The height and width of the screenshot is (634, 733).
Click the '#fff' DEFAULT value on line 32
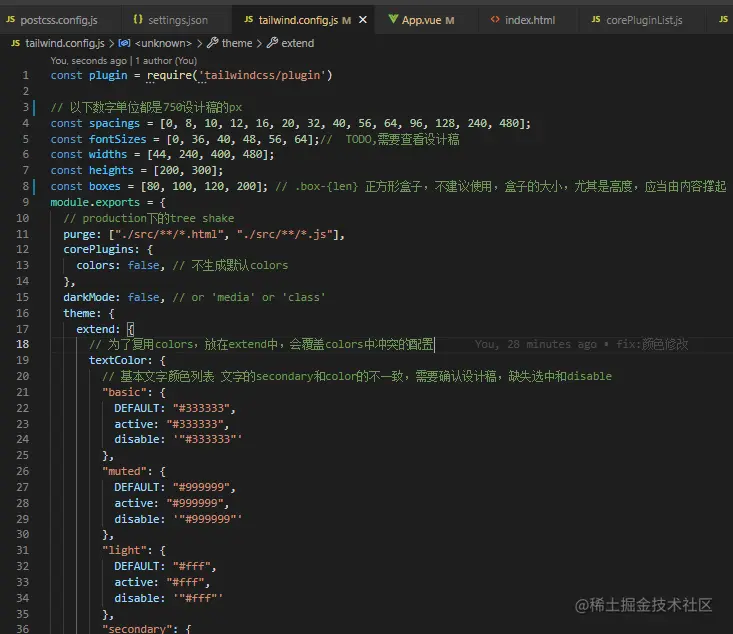[192, 566]
